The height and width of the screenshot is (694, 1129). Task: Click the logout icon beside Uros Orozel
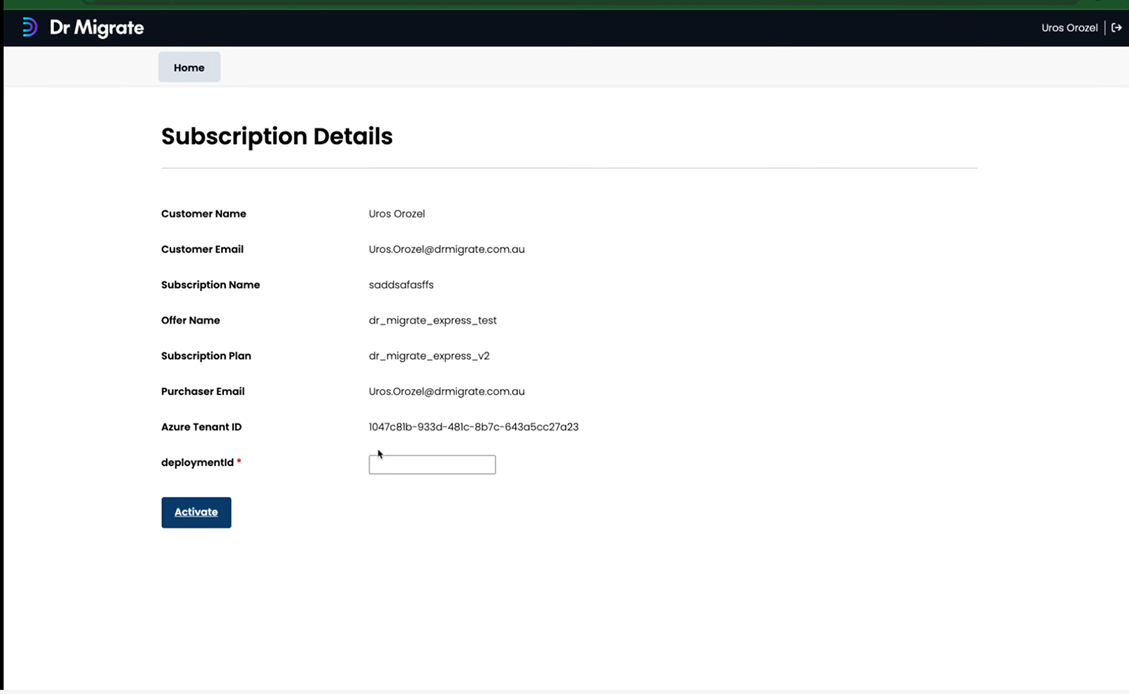coord(1116,28)
